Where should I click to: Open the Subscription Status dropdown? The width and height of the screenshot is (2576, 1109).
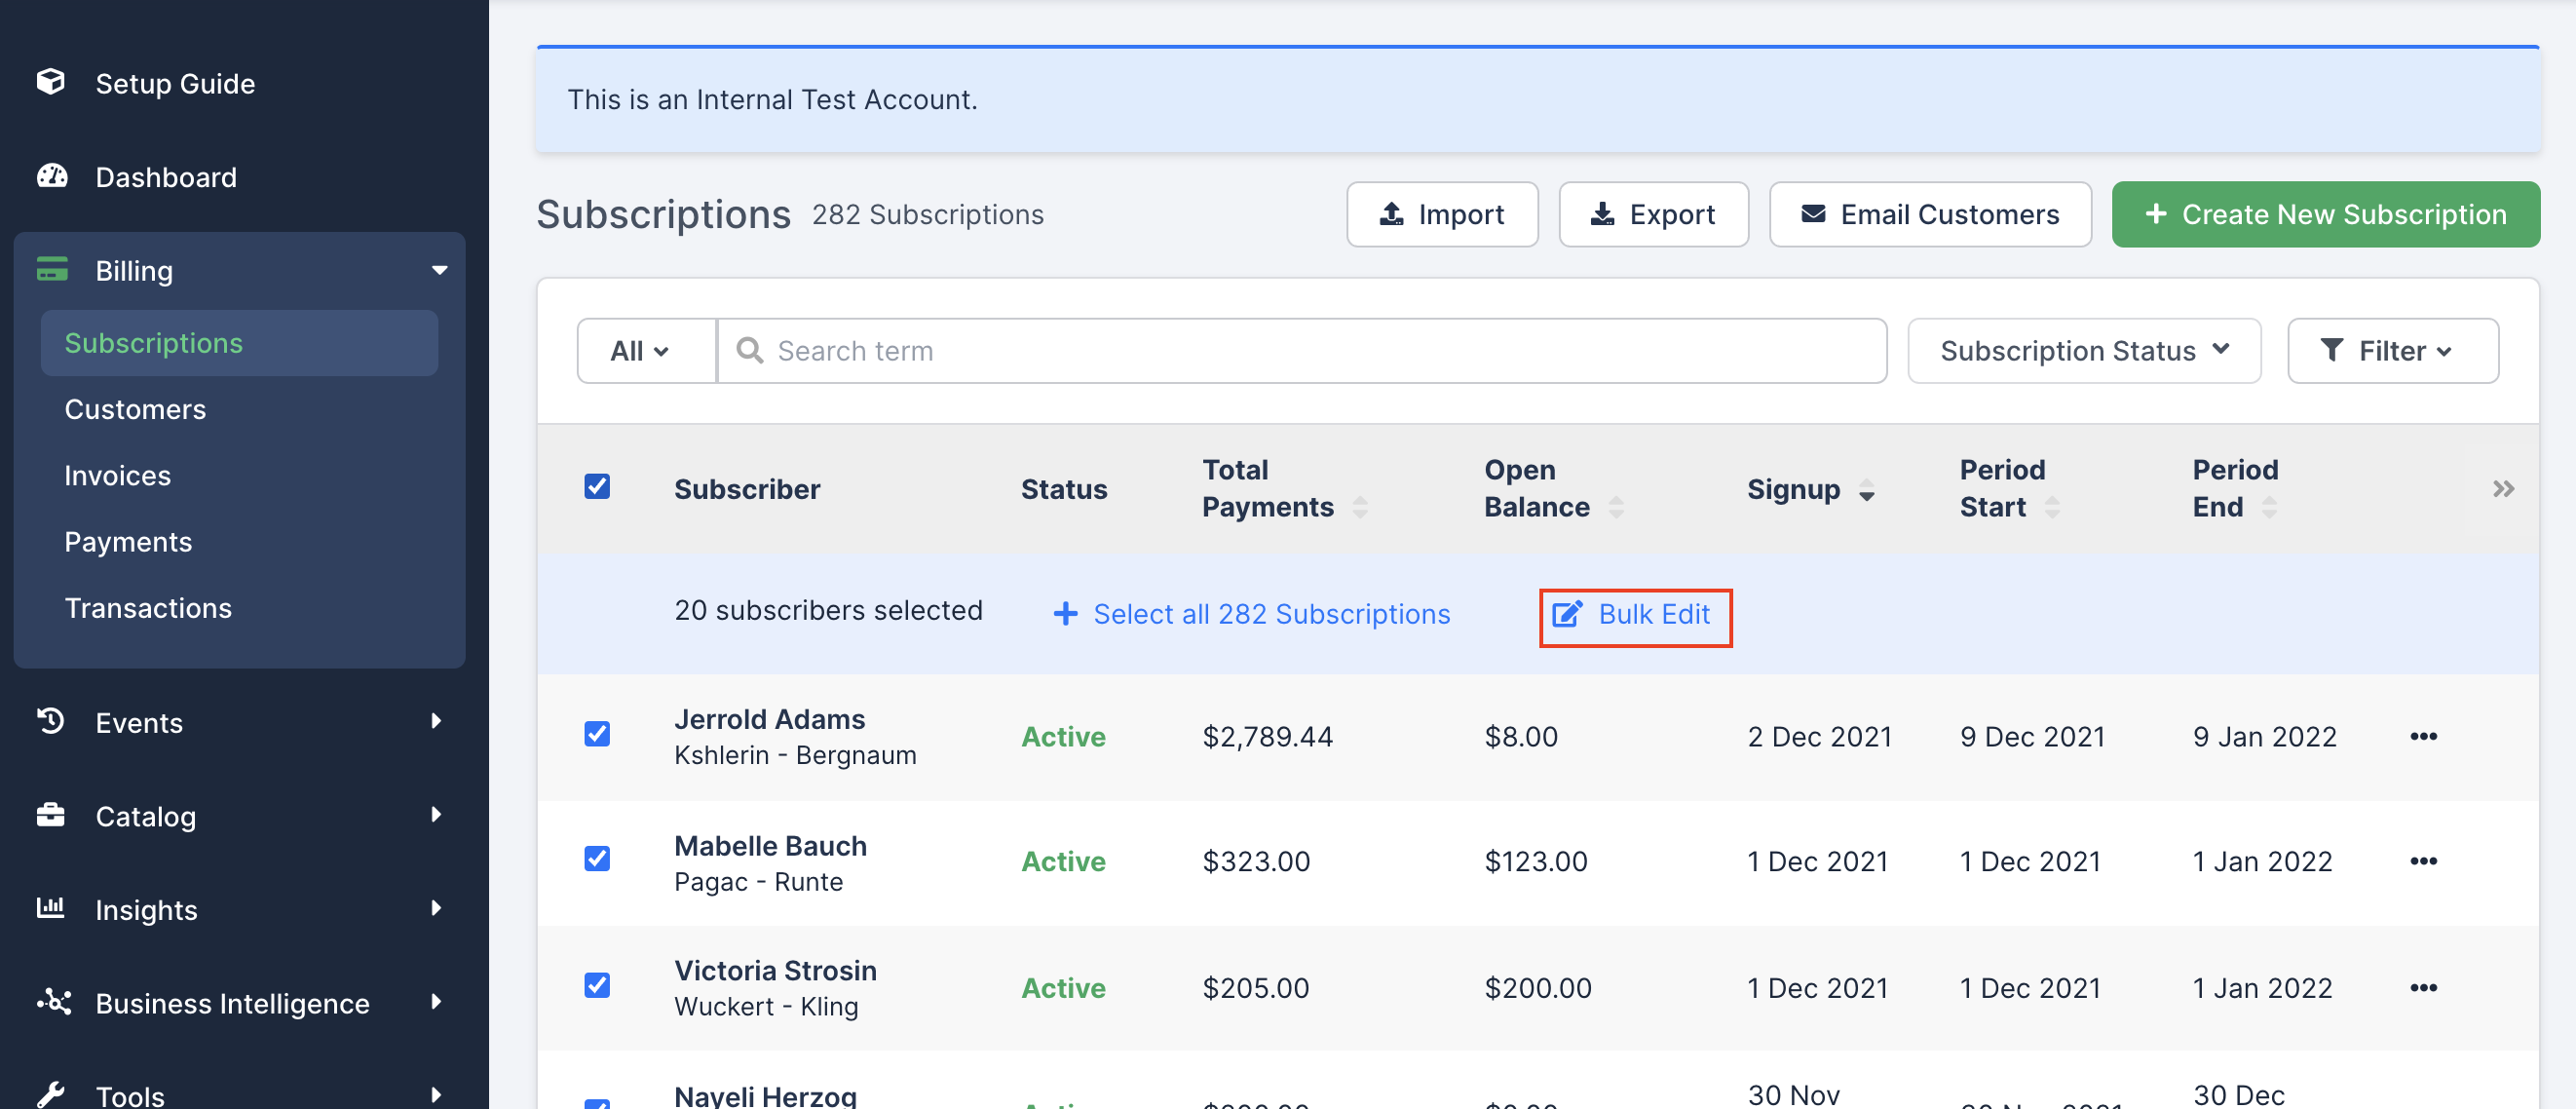point(2084,351)
